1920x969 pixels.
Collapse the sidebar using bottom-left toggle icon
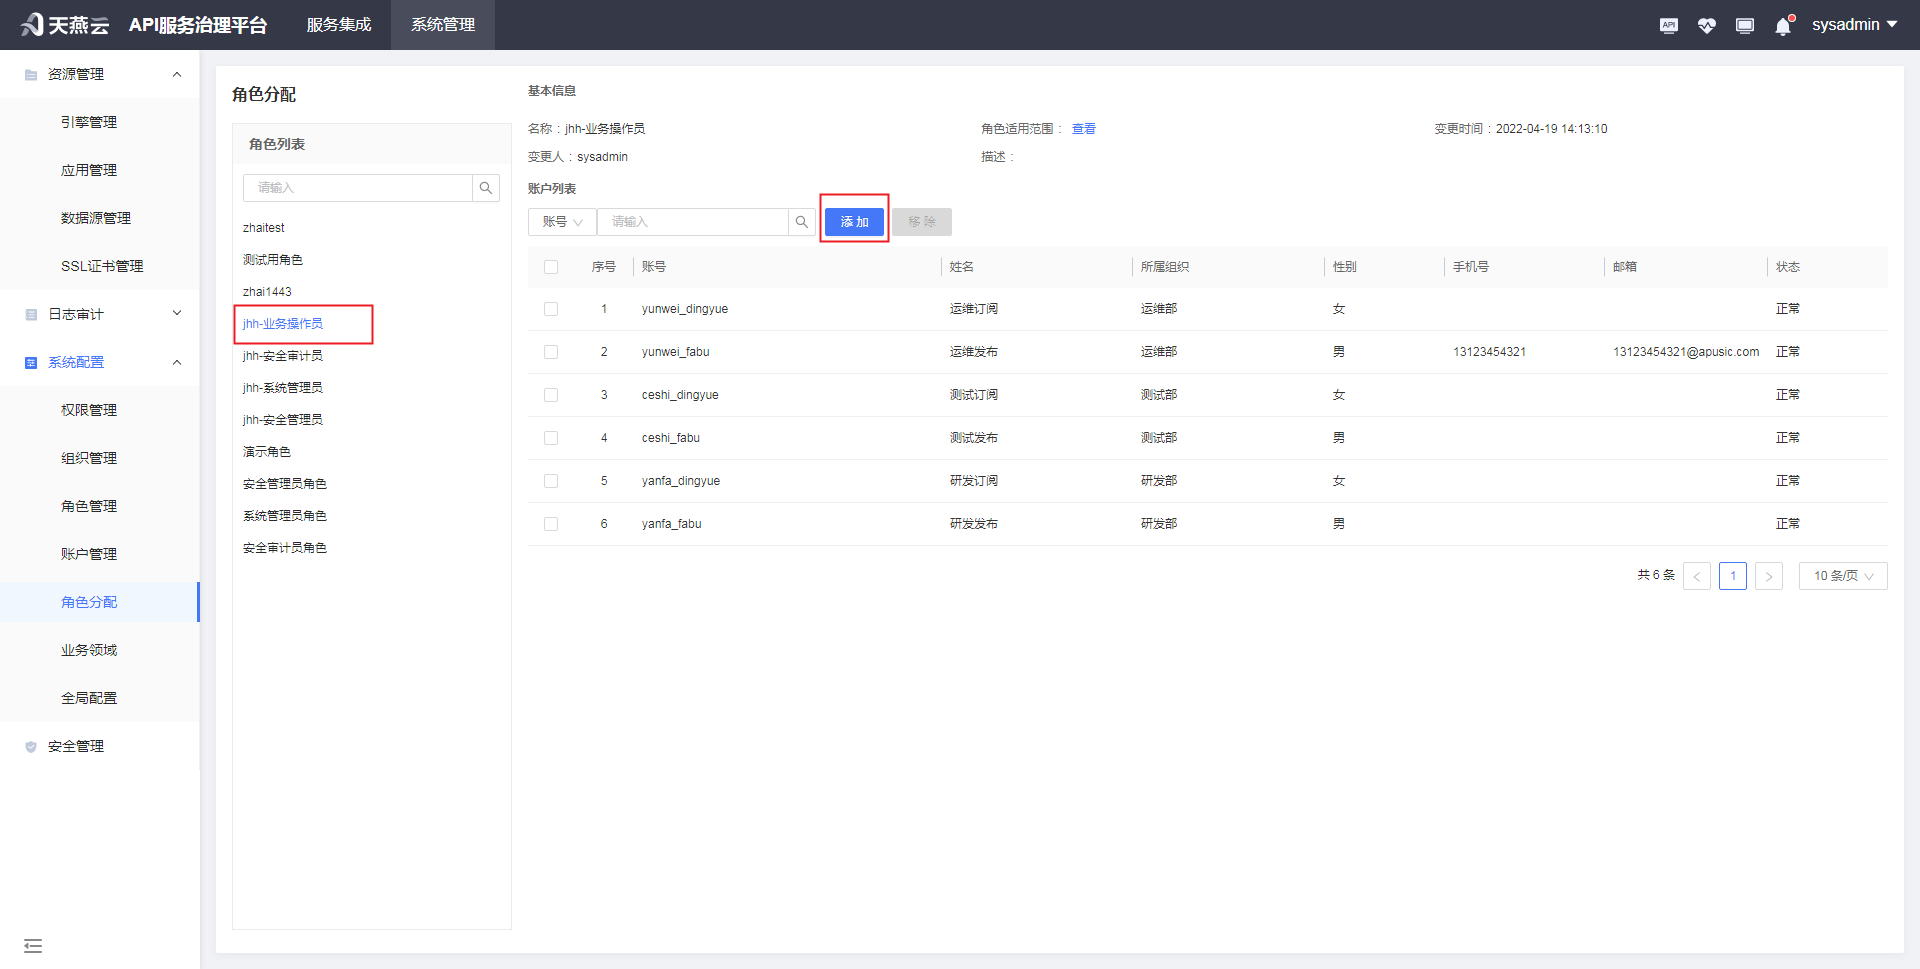[33, 945]
